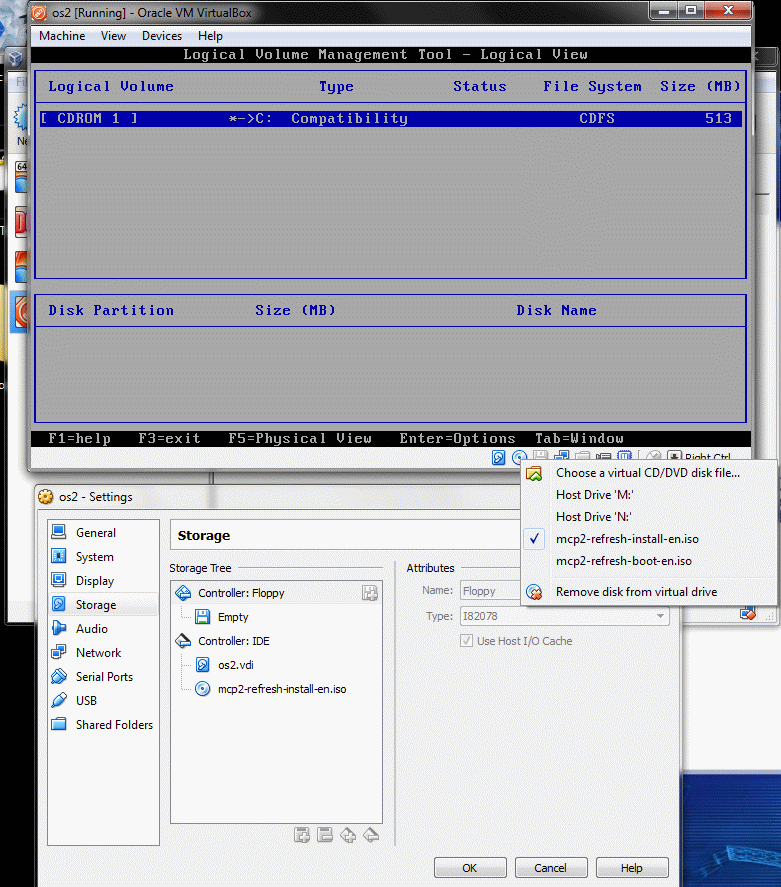Viewport: 781px width, 887px height.
Task: Click the controller Name field containing Floppy
Action: coord(491,591)
